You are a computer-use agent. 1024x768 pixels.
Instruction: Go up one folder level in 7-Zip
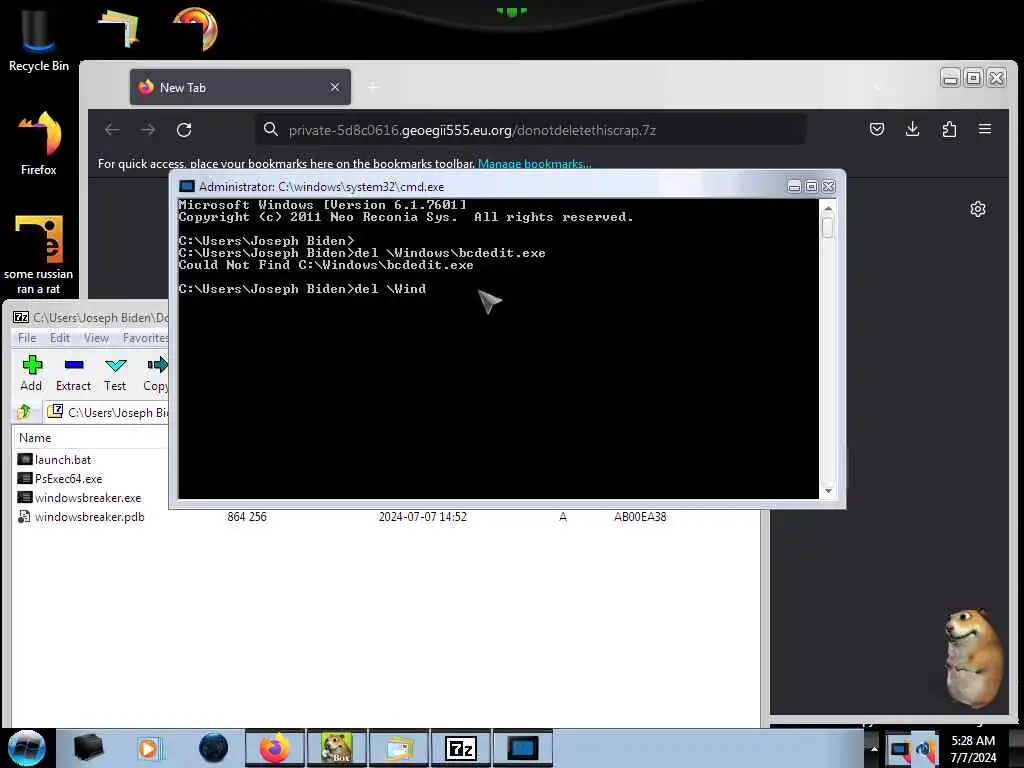(x=25, y=412)
